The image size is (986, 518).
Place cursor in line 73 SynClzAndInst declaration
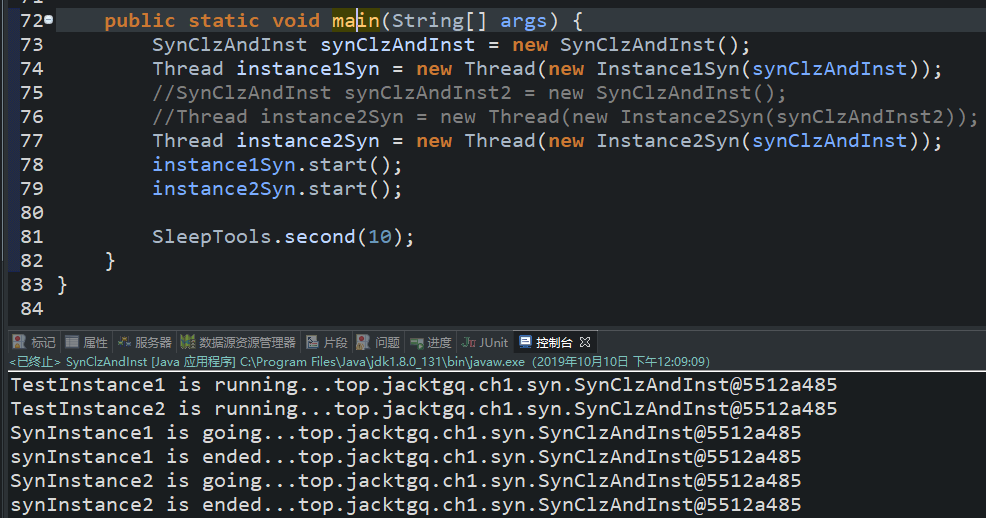(451, 45)
